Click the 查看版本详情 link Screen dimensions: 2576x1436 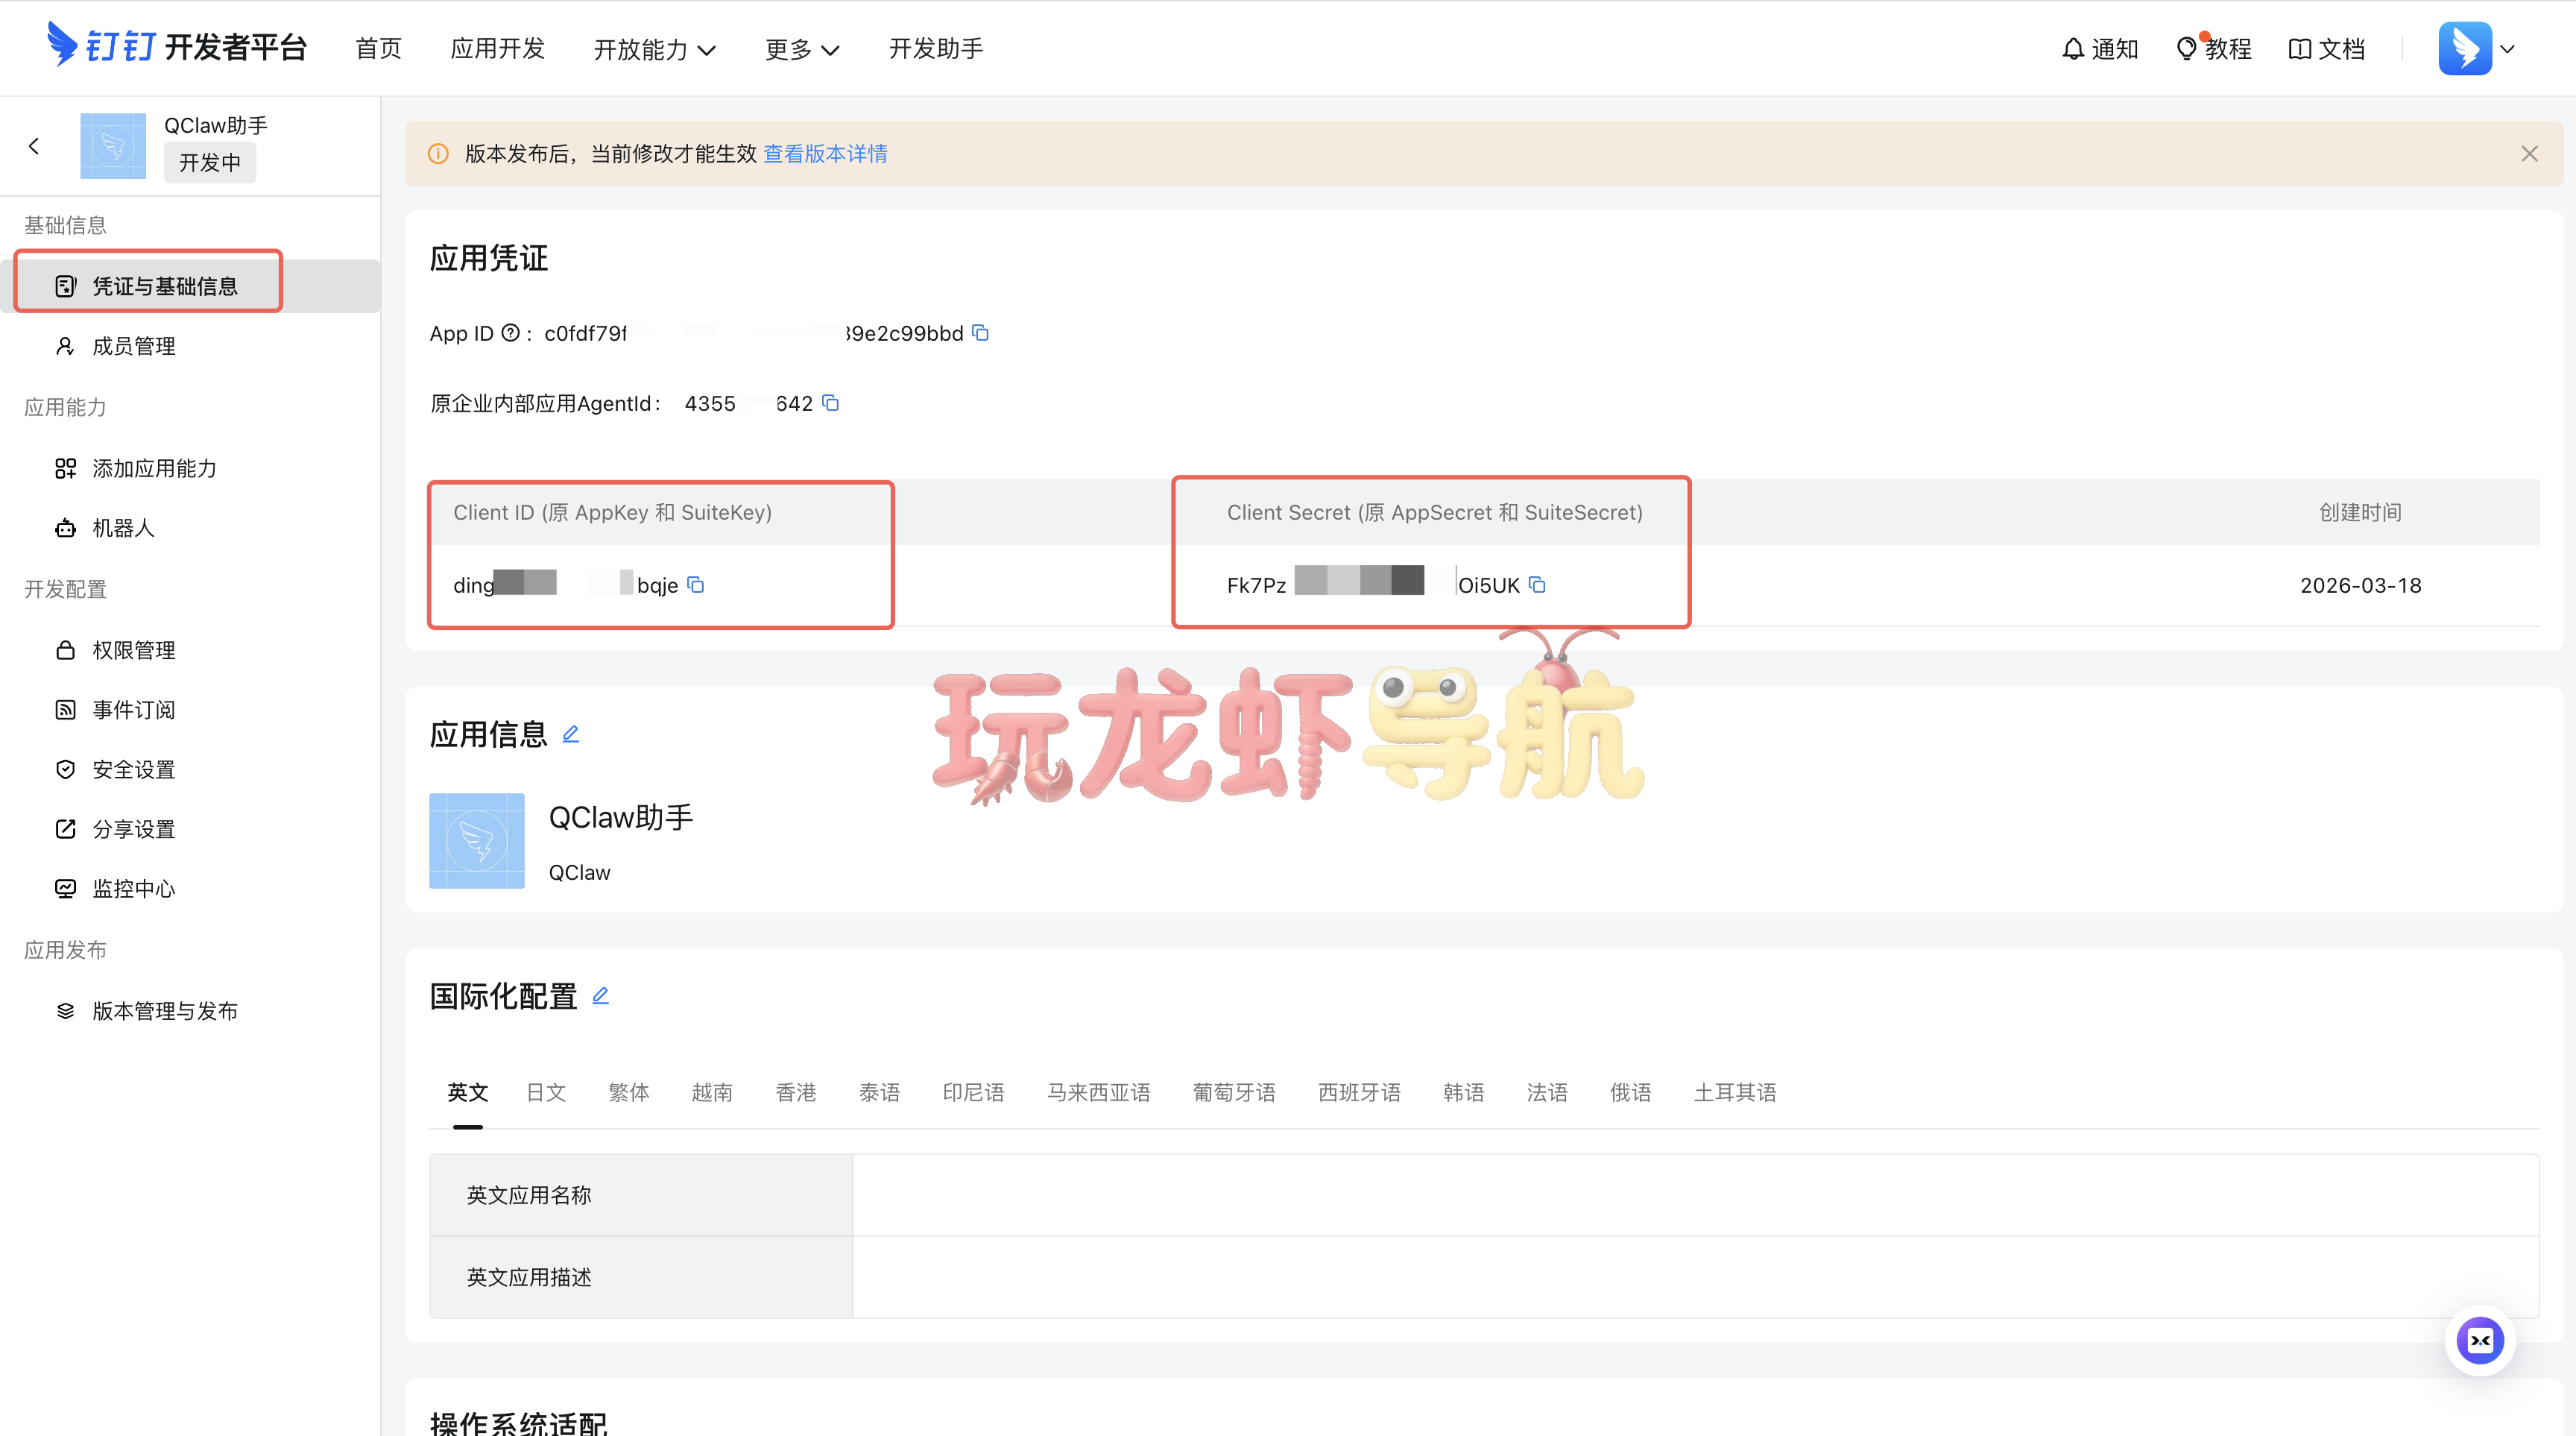coord(825,154)
